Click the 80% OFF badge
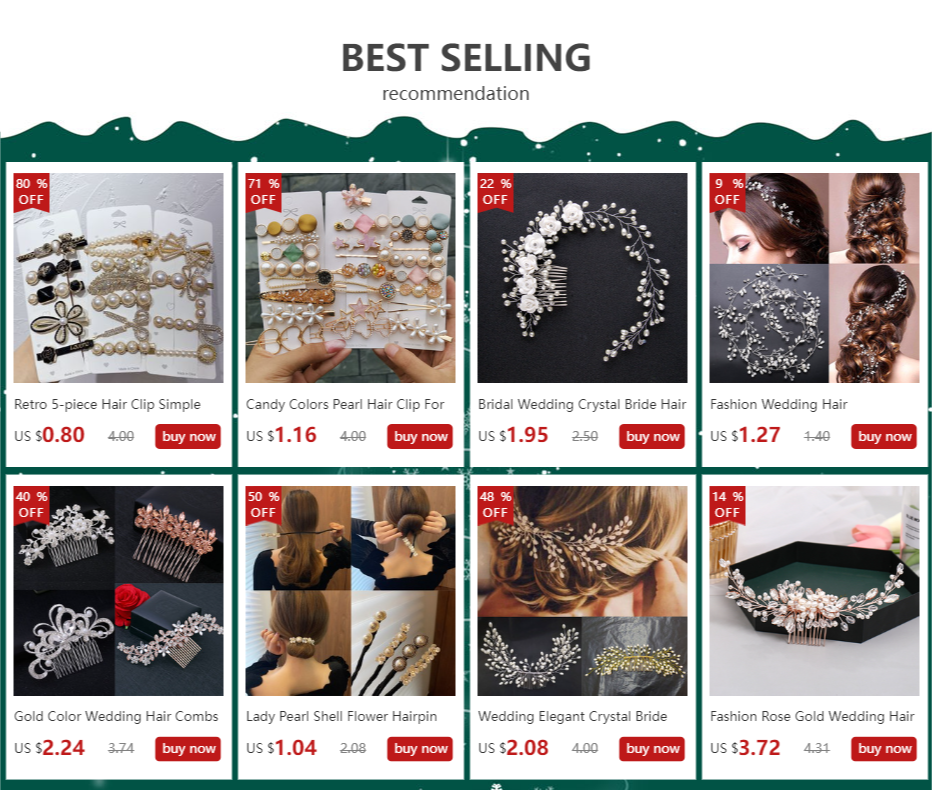932x790 pixels. tap(31, 191)
